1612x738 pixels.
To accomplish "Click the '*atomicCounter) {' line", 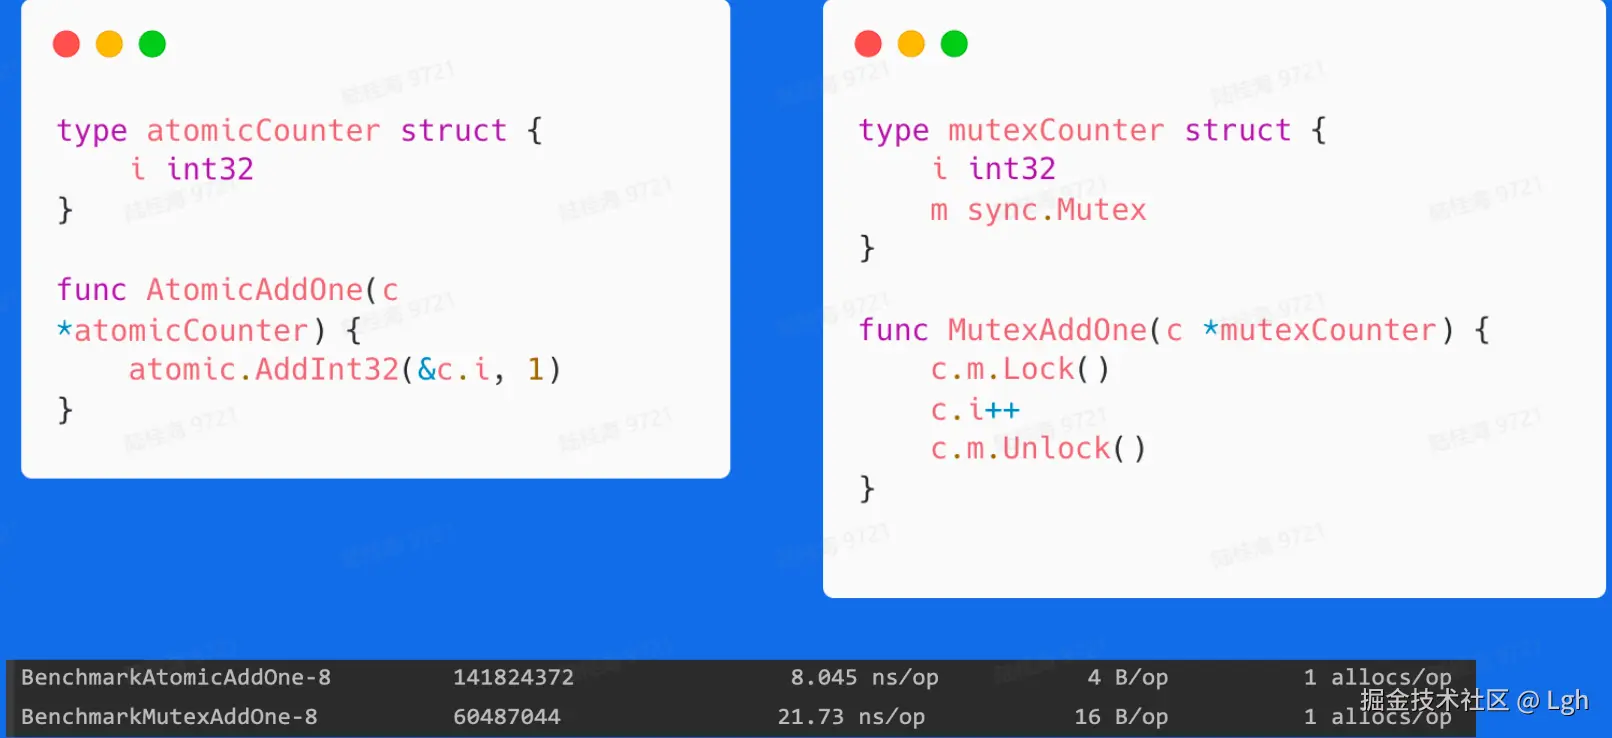I will pos(209,330).
